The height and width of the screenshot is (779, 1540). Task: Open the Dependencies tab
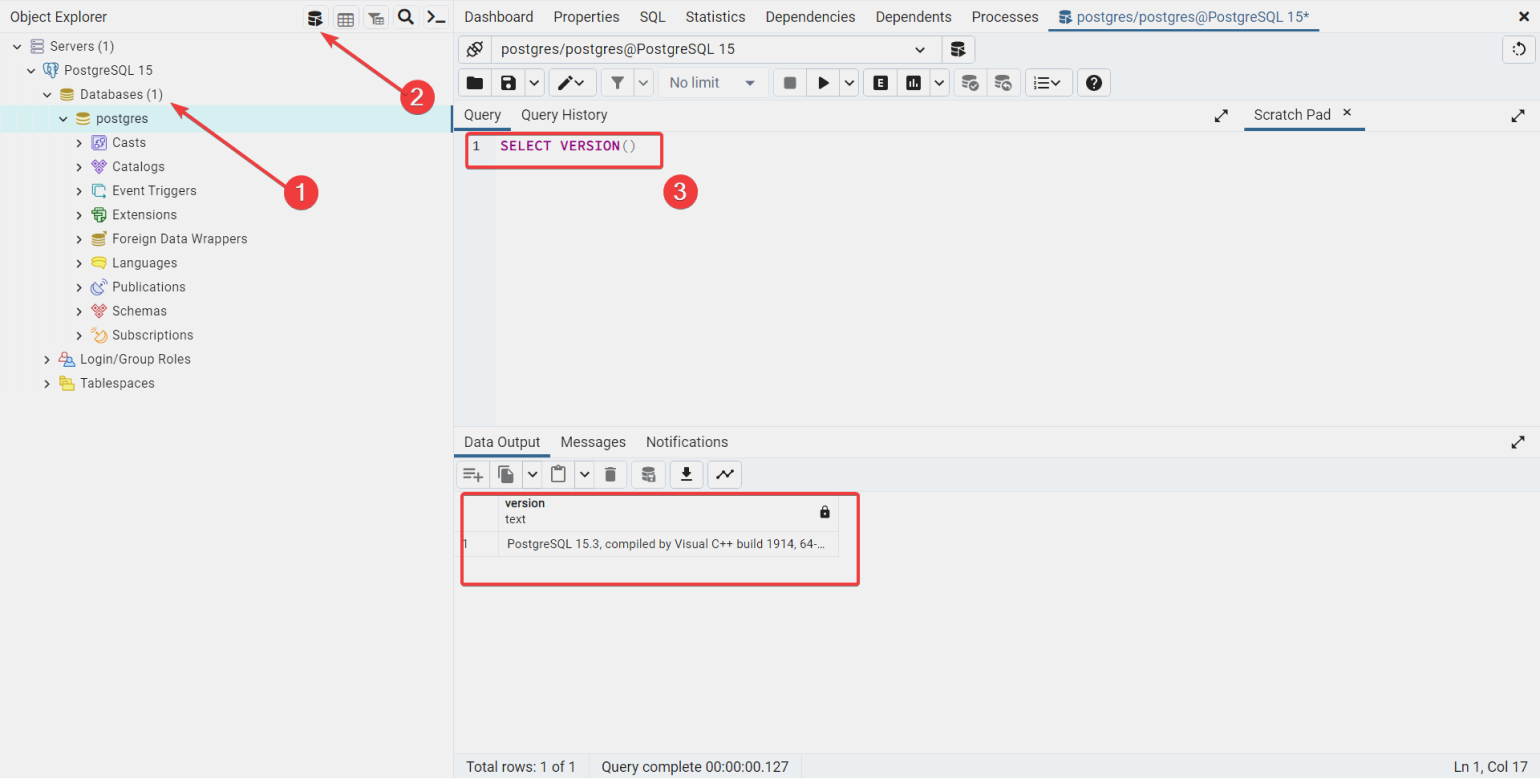[x=810, y=17]
